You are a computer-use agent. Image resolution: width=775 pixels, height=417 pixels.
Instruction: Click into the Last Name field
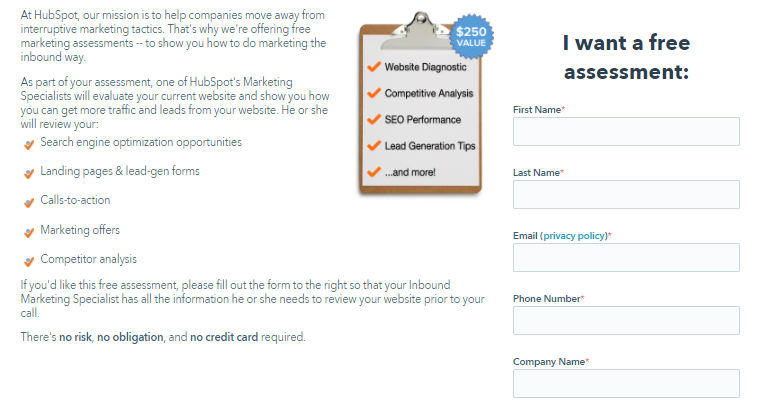[626, 195]
